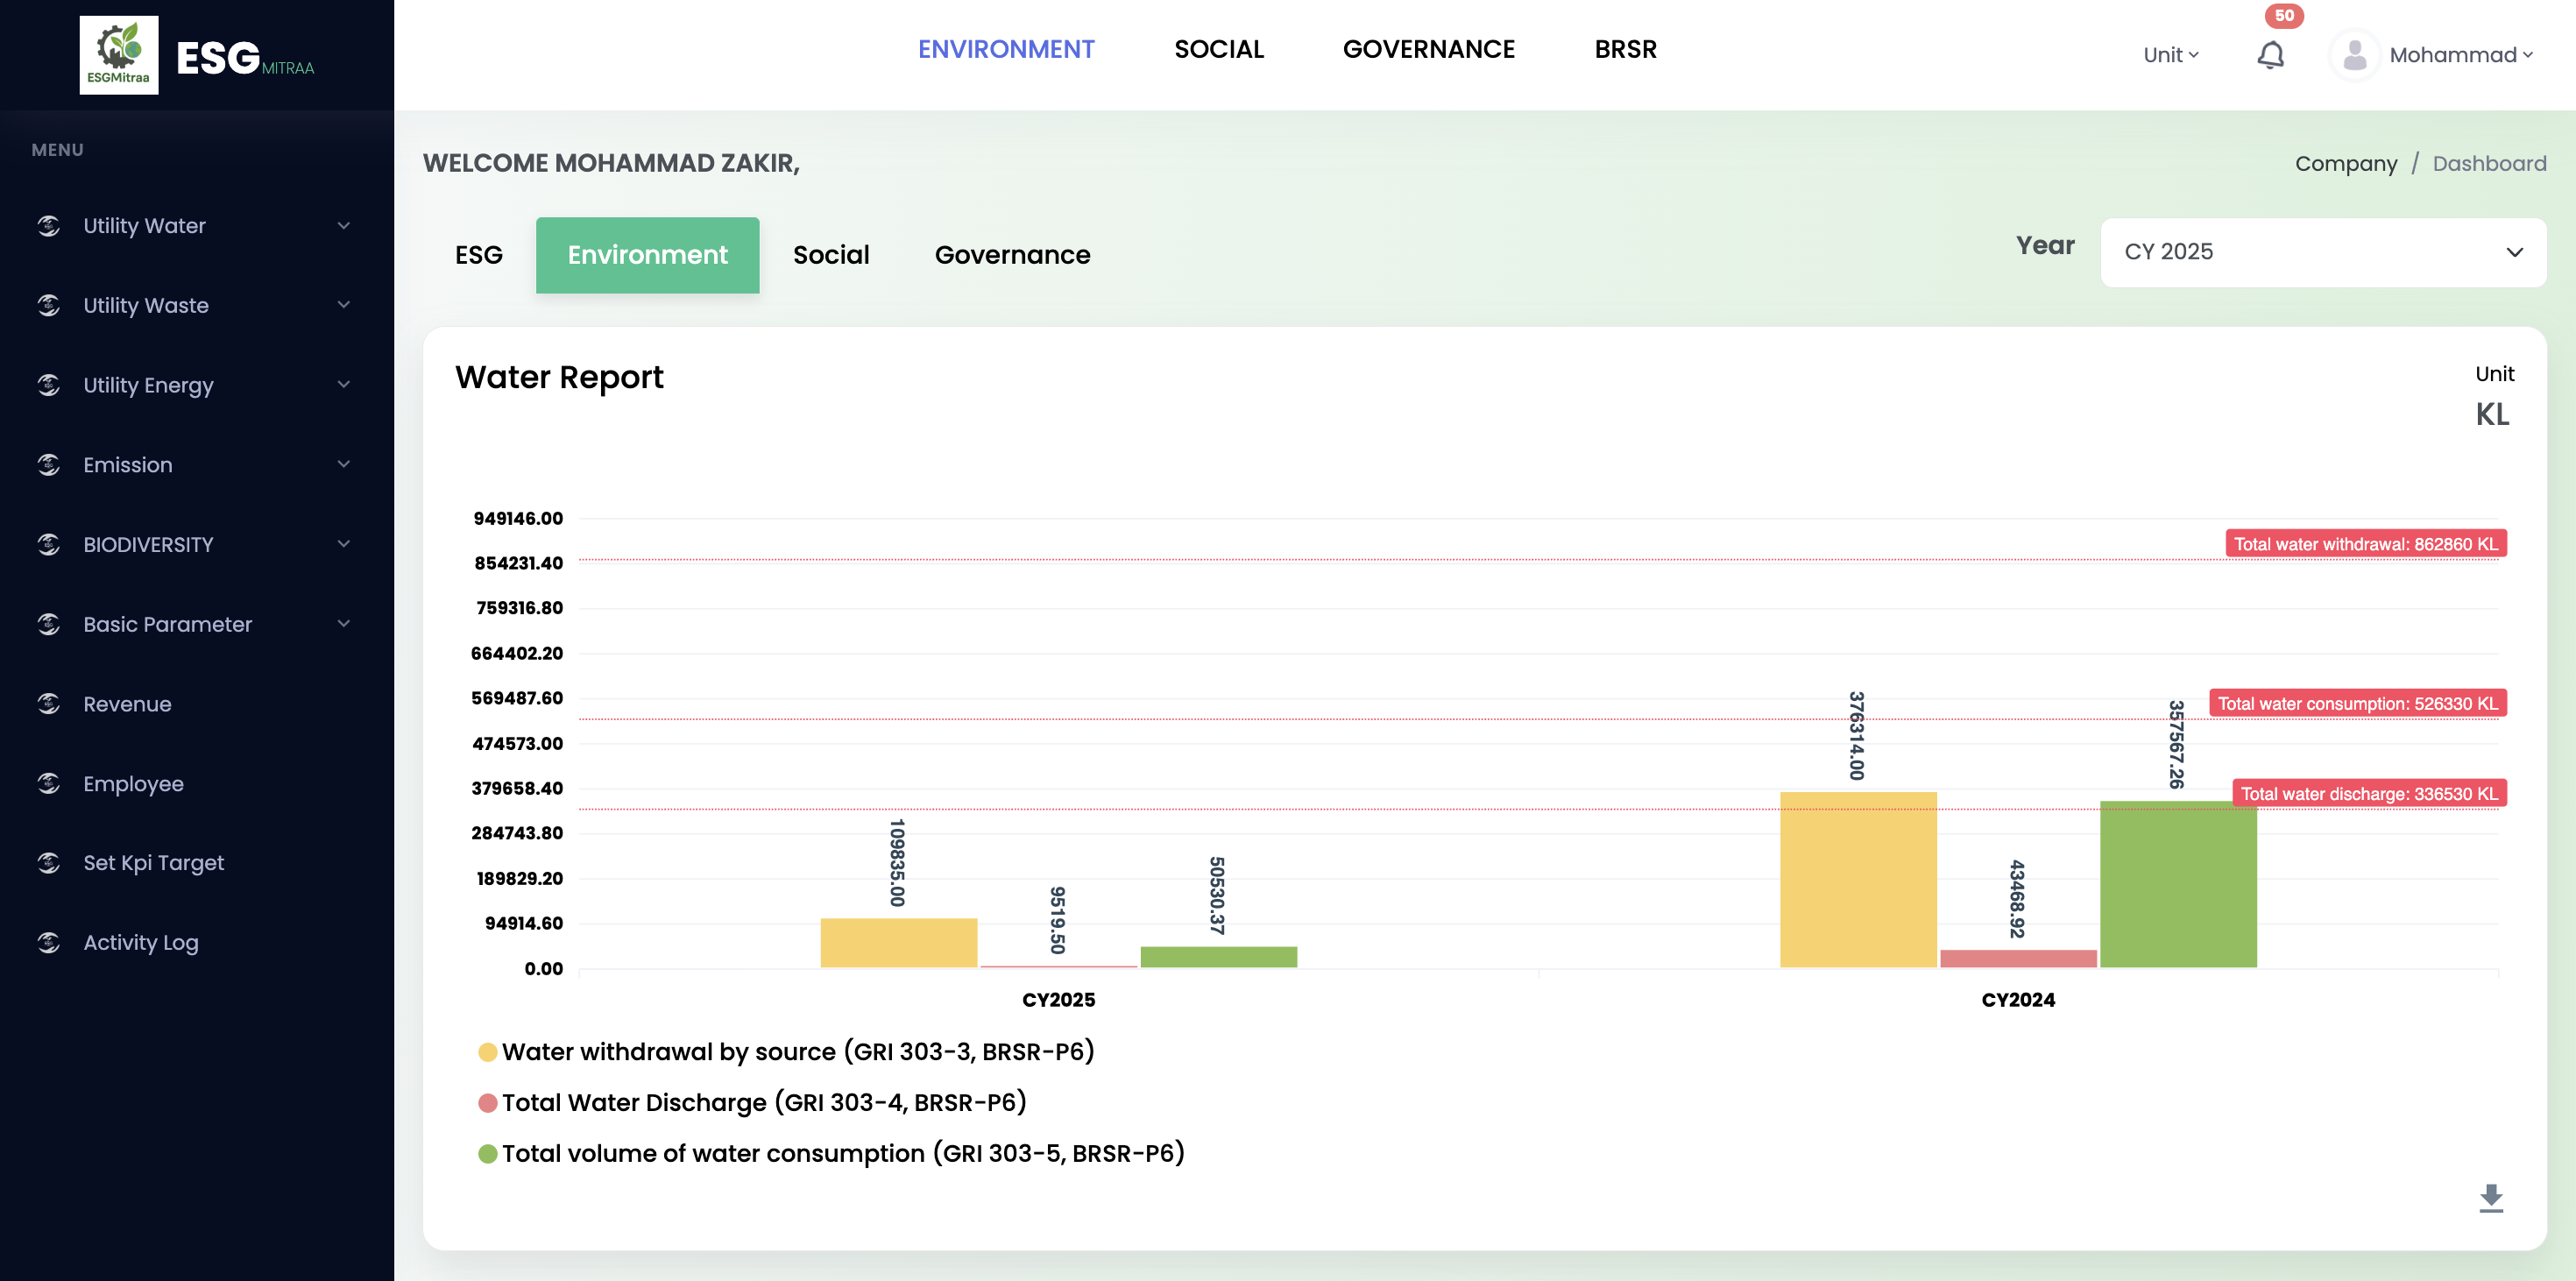Switch to the Social dashboard tab

(x=830, y=255)
